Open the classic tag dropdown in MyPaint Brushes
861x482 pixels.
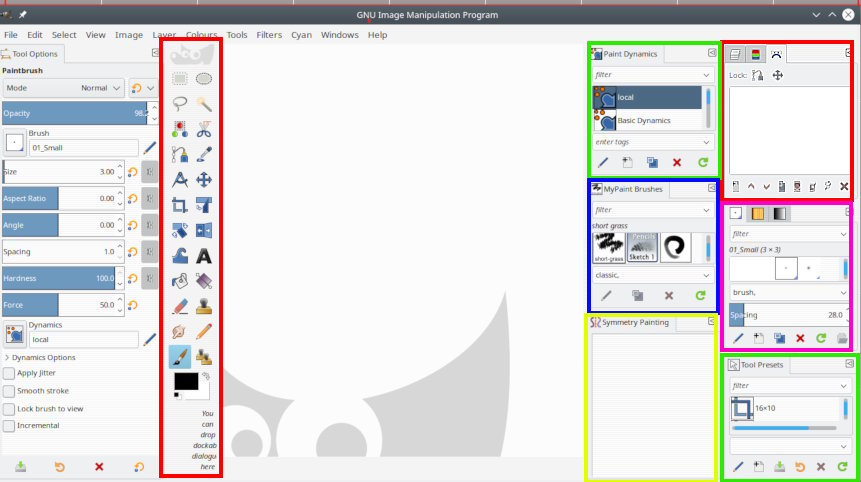(x=706, y=275)
